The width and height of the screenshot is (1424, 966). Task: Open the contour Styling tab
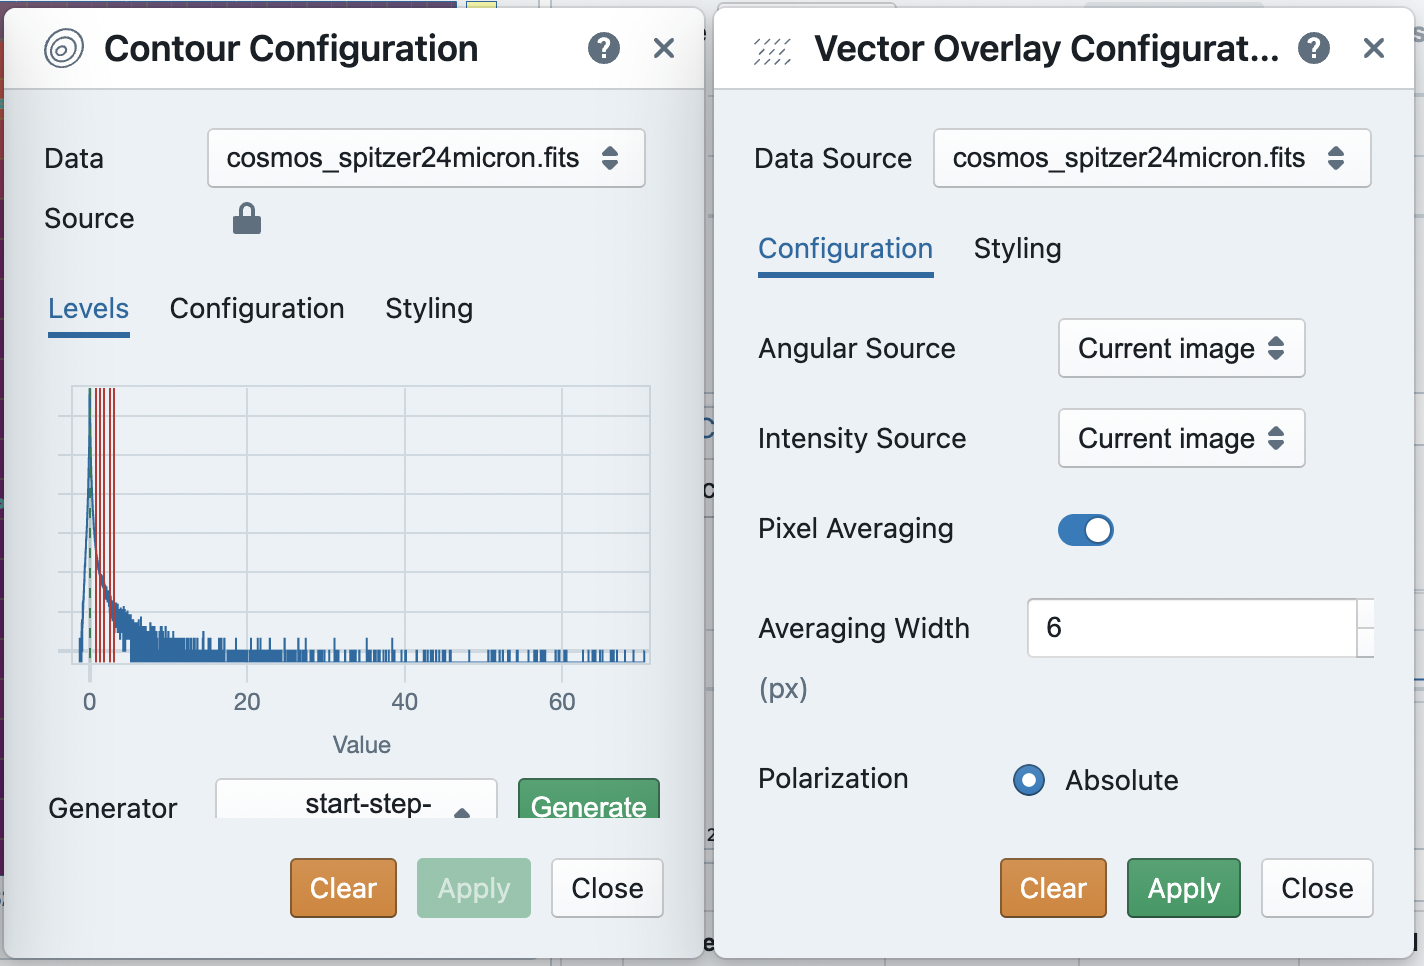[x=428, y=308]
